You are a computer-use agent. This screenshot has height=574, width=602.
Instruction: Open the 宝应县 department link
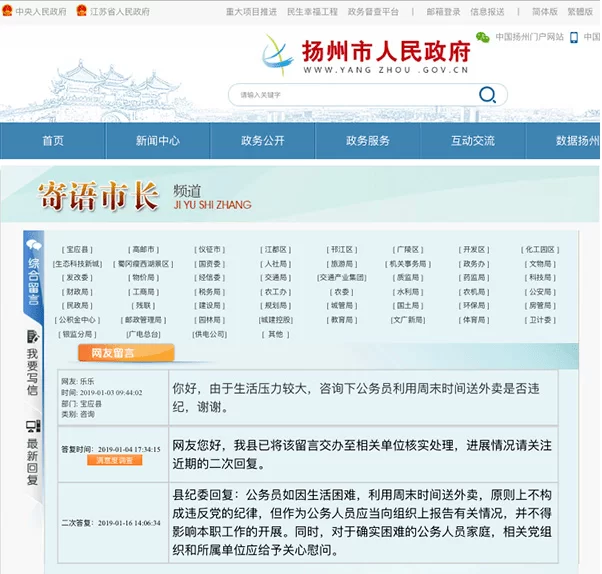77,250
